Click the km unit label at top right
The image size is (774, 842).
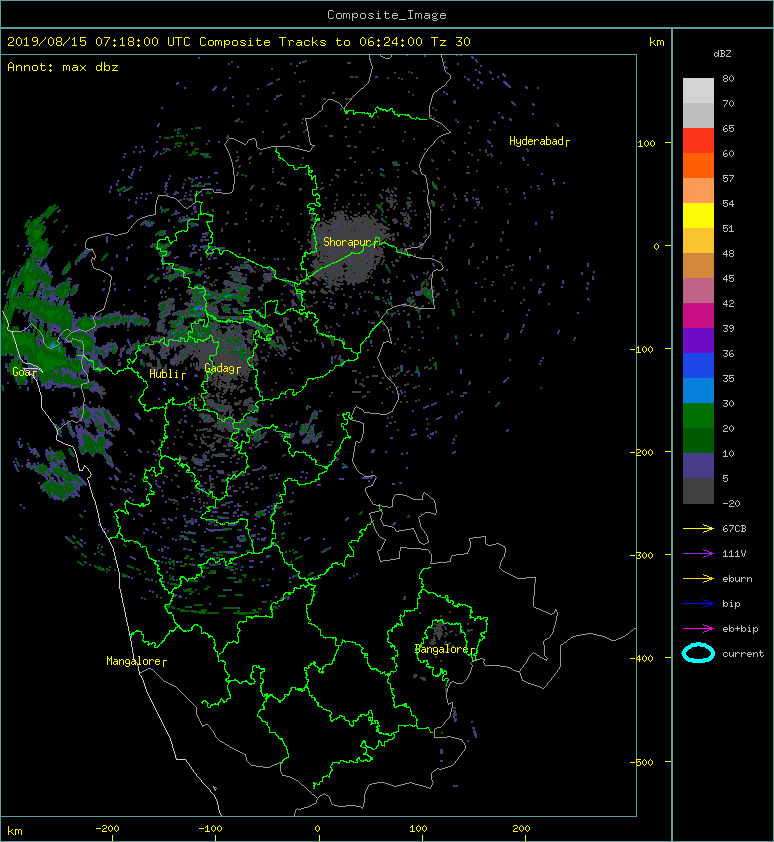pyautogui.click(x=656, y=42)
